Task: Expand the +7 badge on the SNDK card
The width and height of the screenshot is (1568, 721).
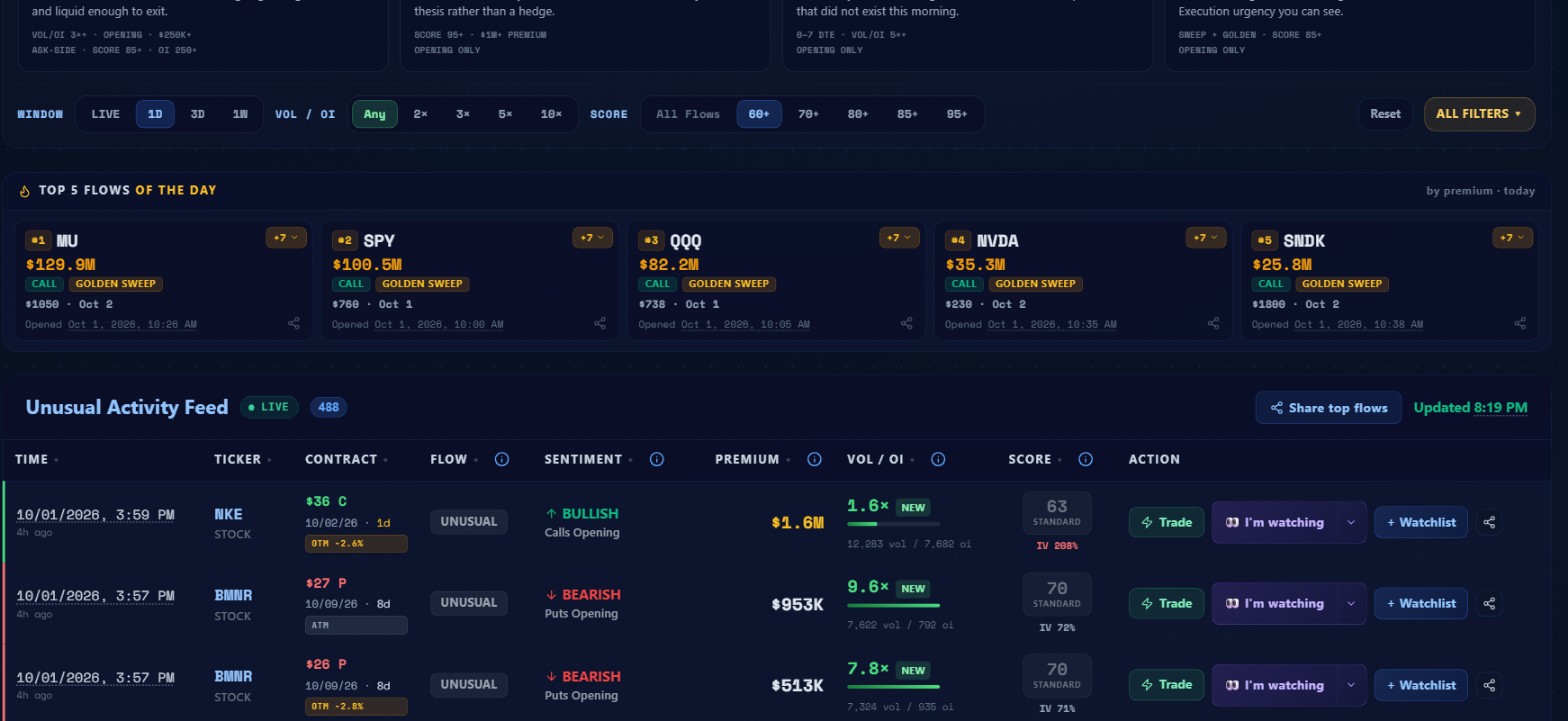Action: tap(1511, 238)
